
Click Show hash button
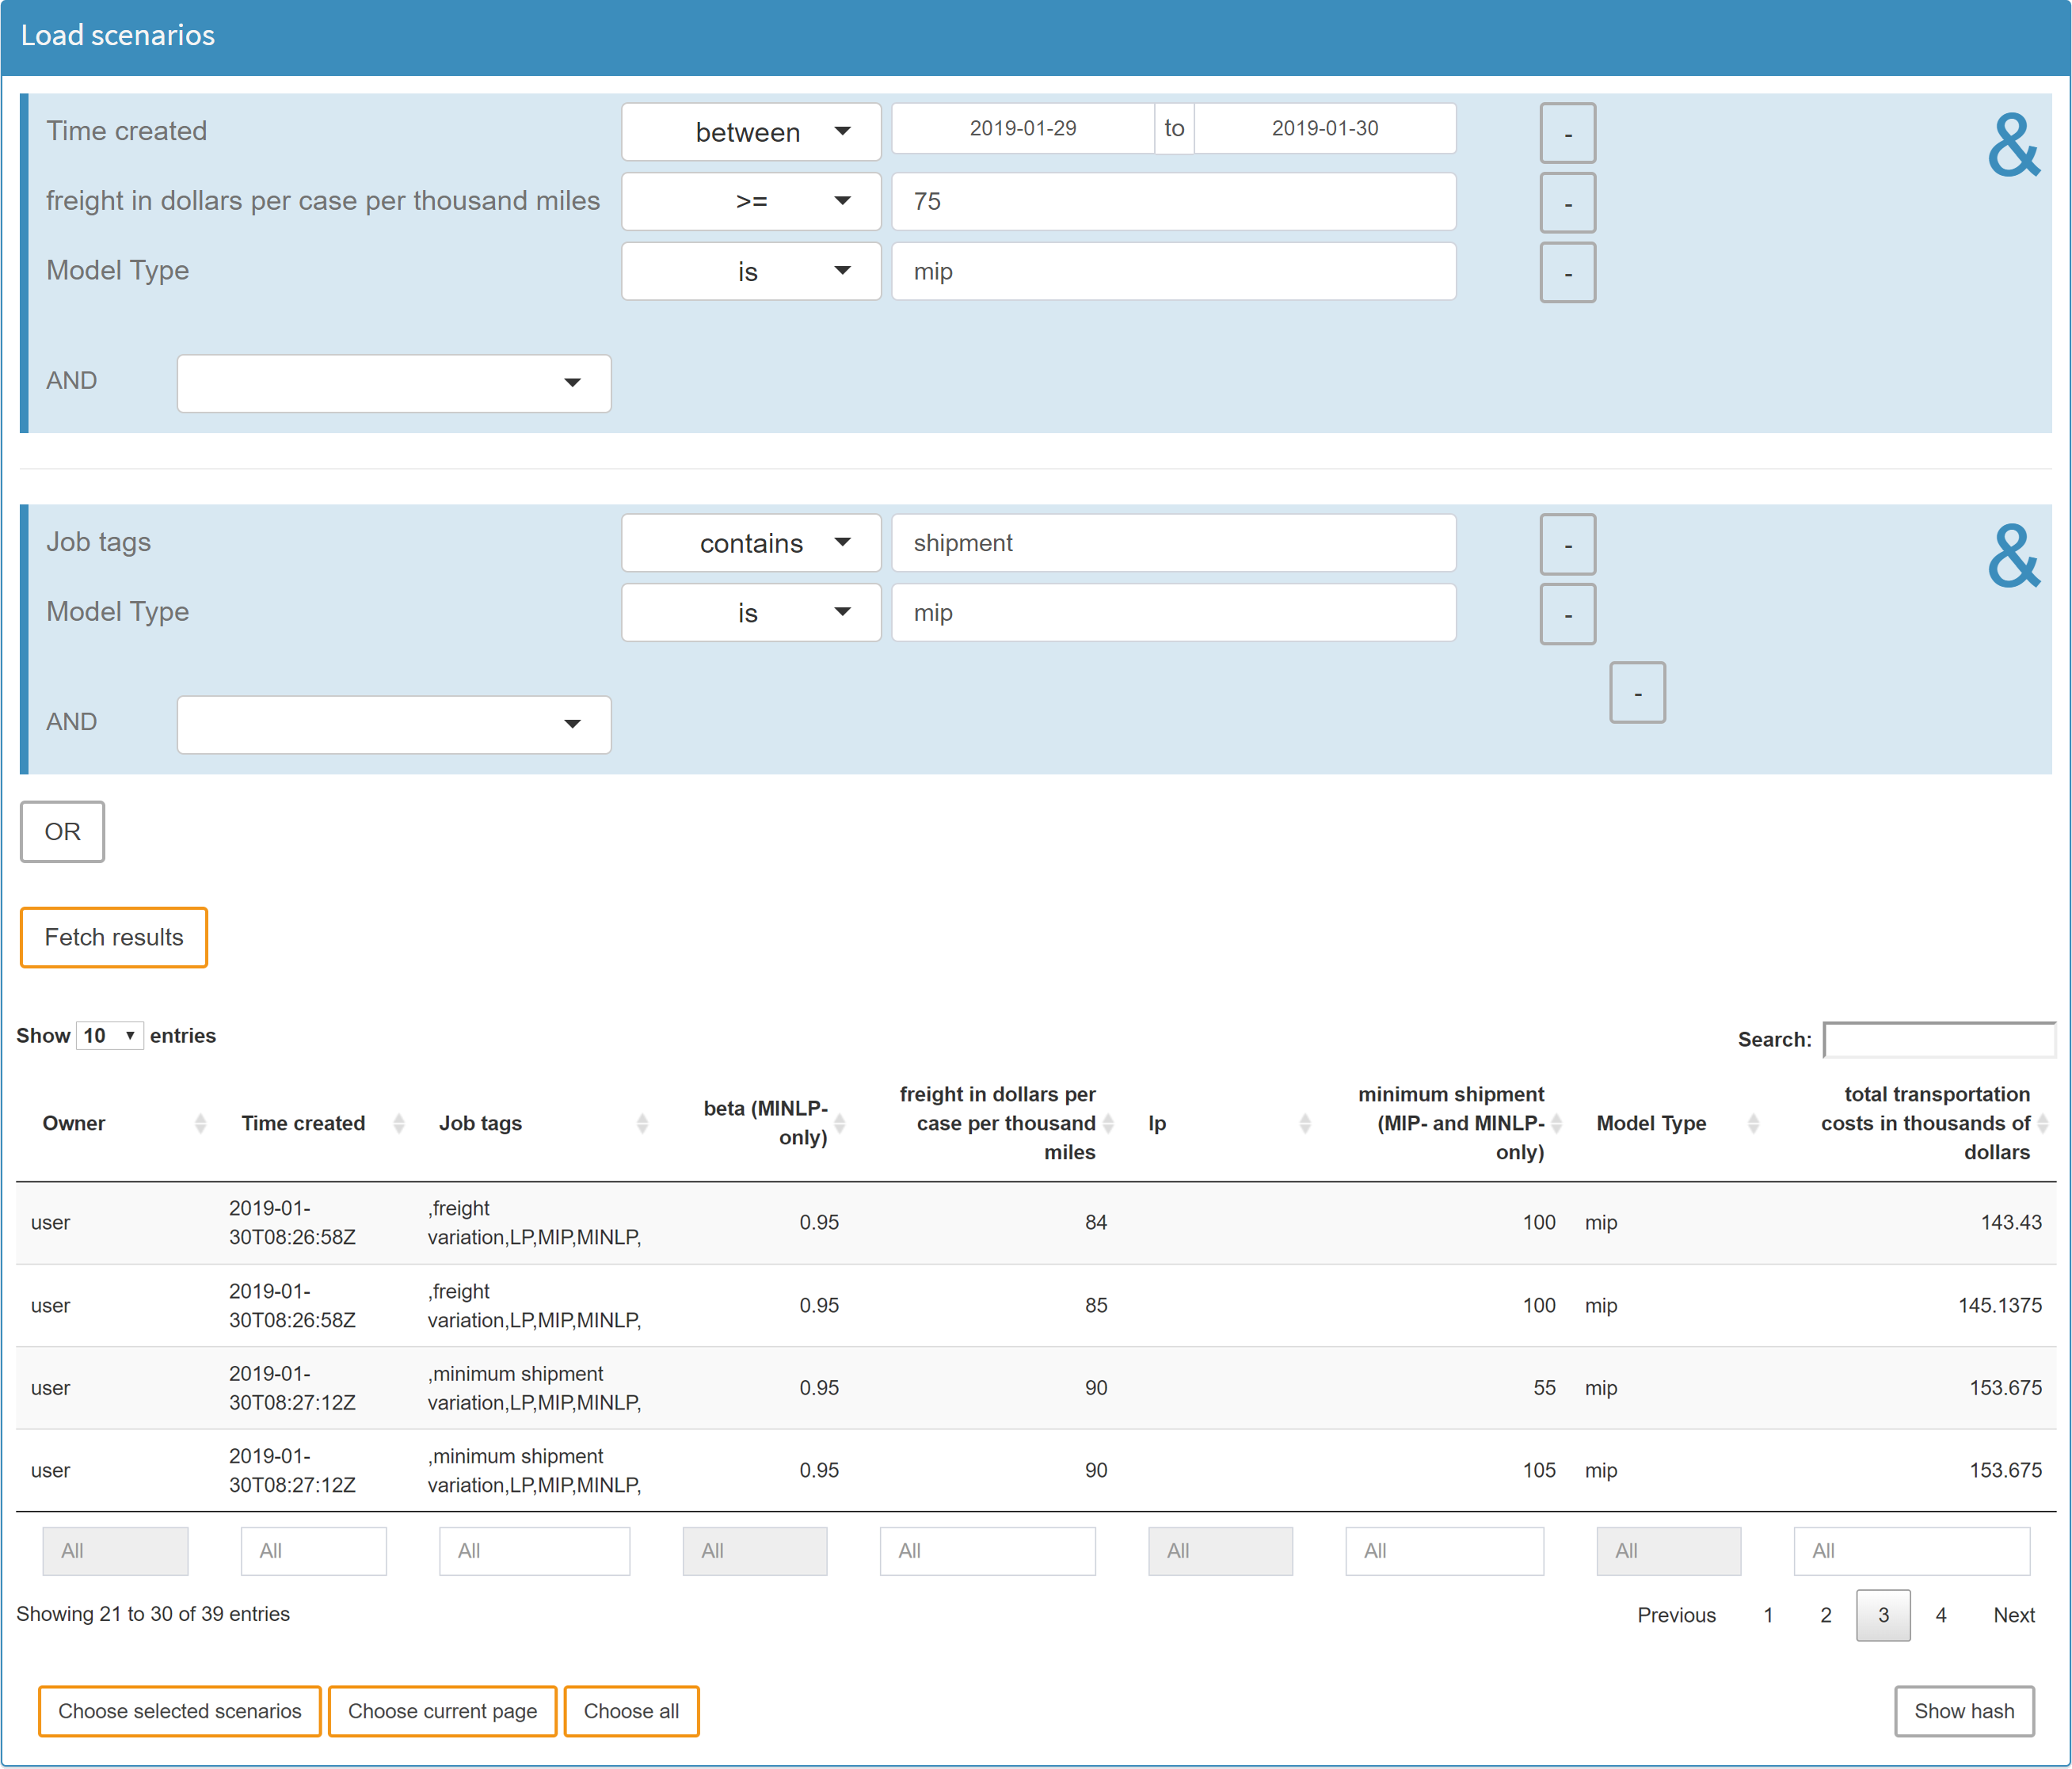point(1963,1711)
